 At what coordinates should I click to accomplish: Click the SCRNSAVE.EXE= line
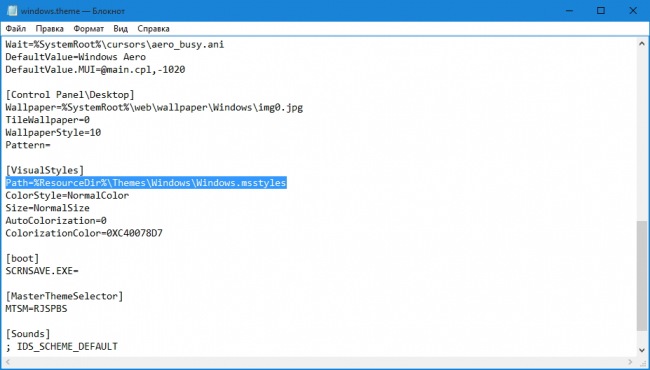(42, 271)
